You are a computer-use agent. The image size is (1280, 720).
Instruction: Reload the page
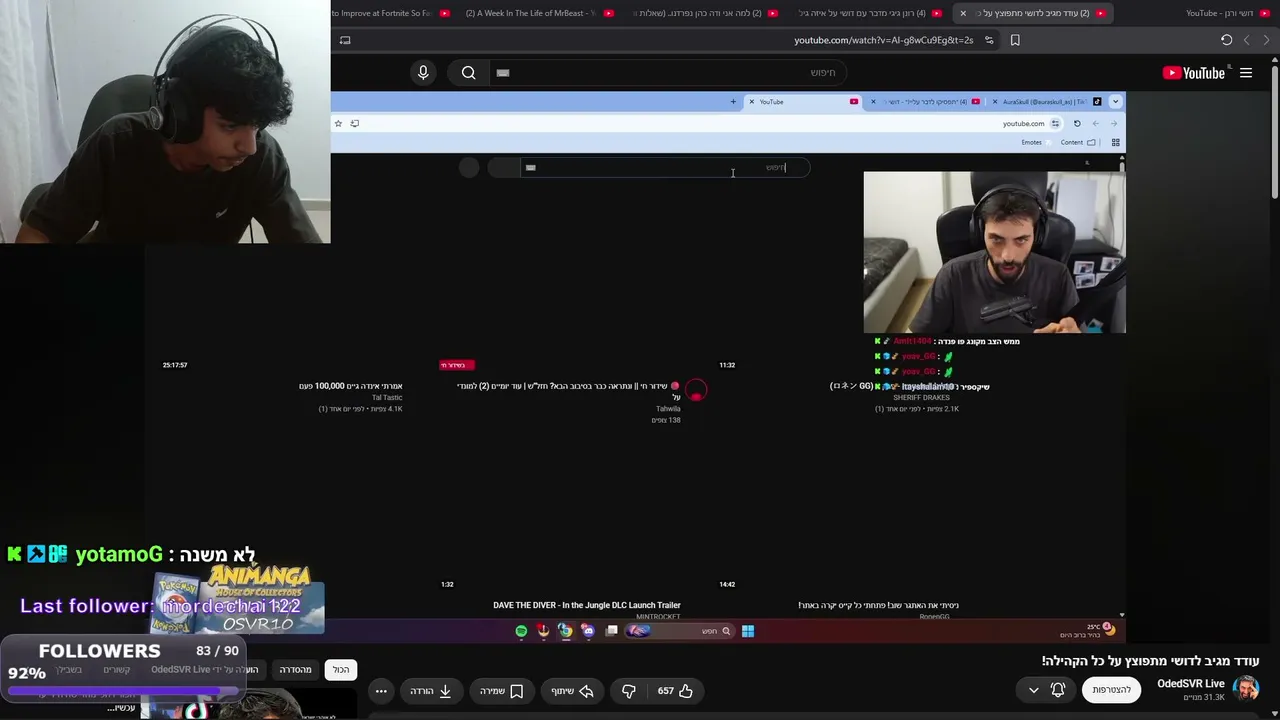point(1226,40)
